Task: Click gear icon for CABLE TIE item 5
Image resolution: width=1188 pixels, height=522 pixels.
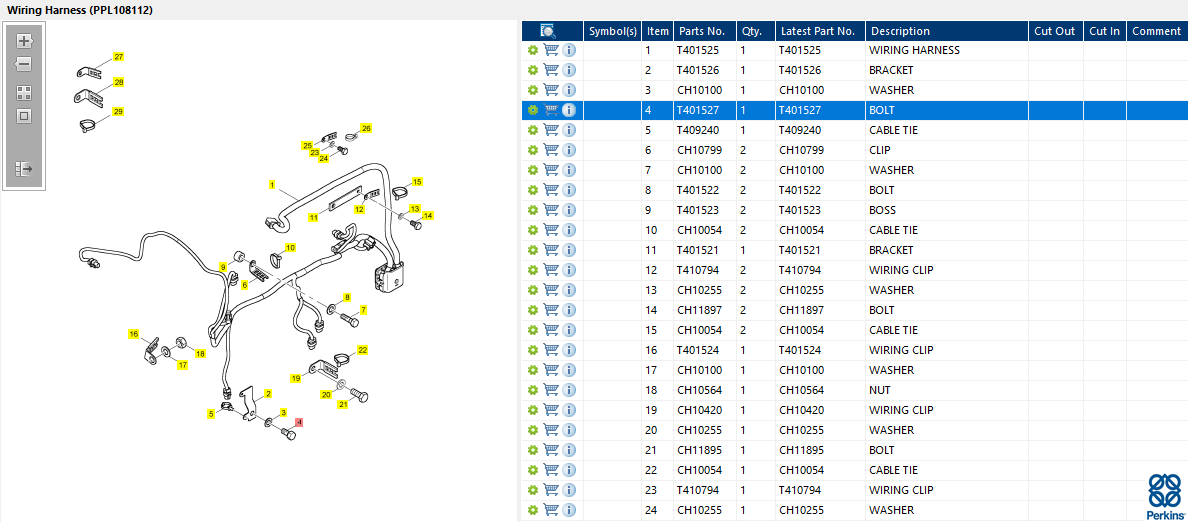Action: pyautogui.click(x=533, y=130)
